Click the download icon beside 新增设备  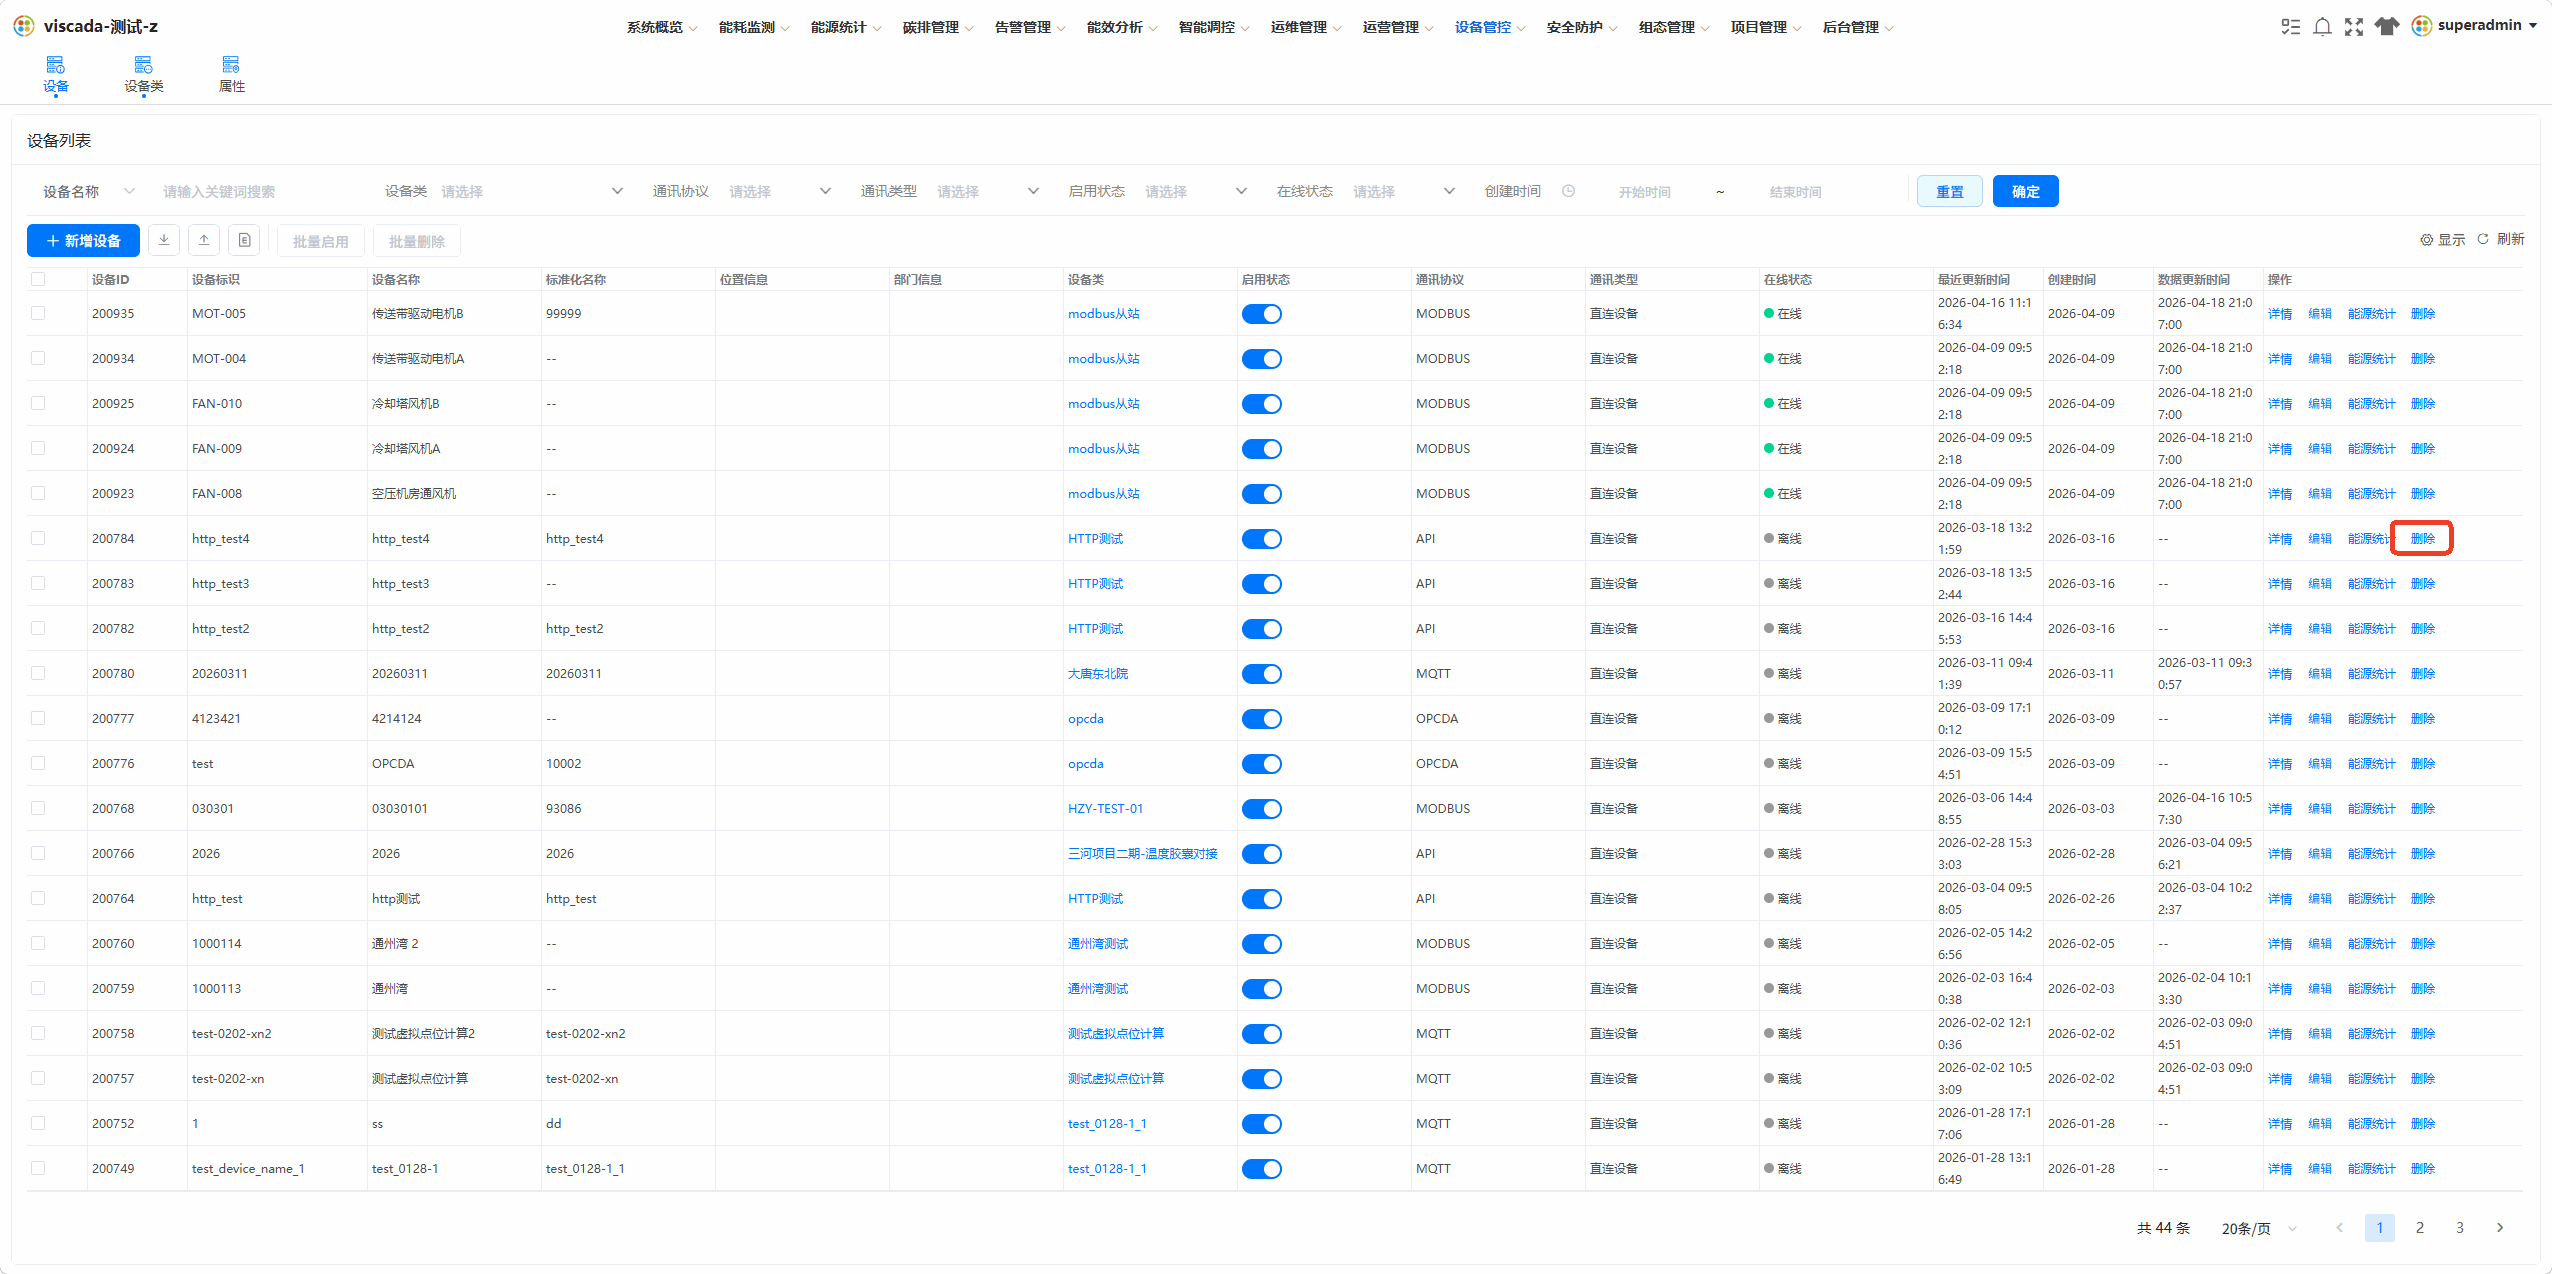[x=164, y=240]
